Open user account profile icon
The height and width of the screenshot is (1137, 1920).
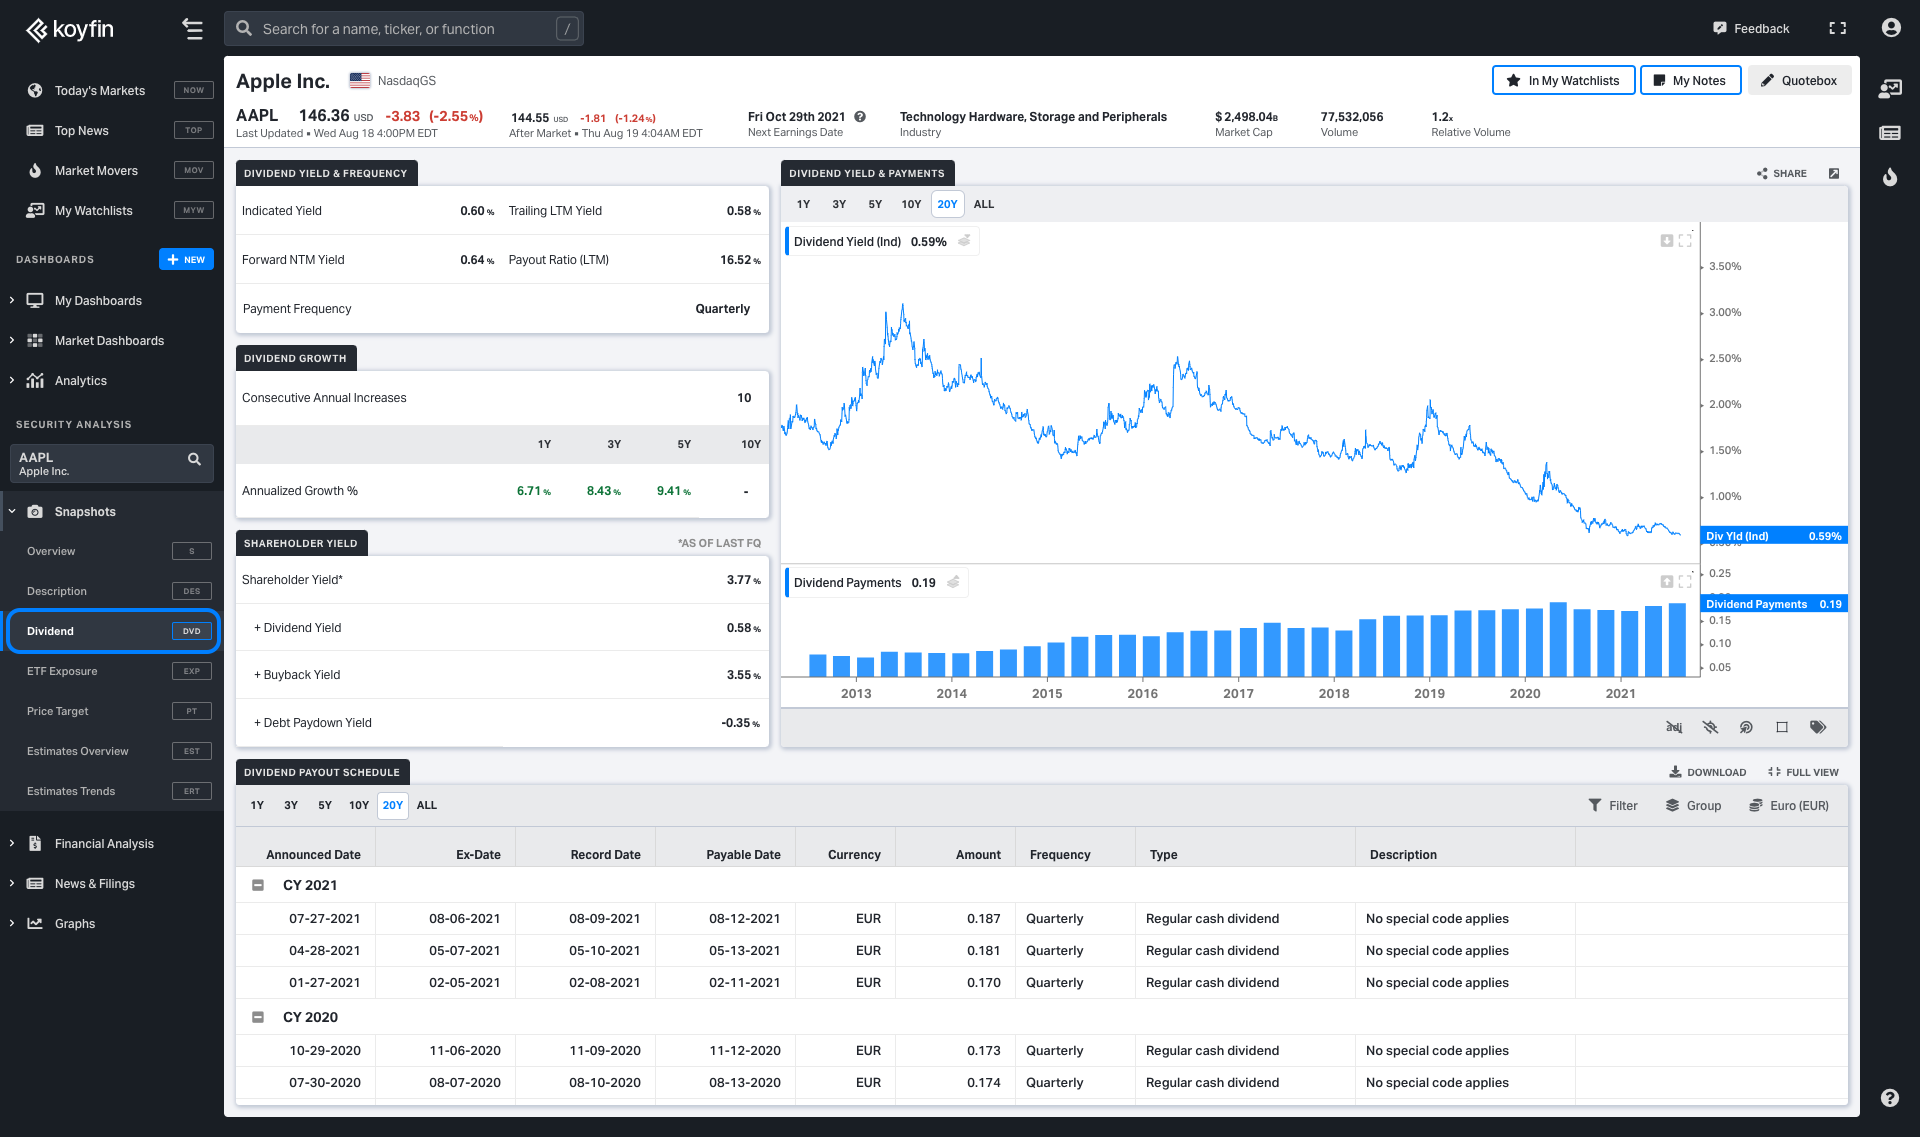coord(1890,28)
